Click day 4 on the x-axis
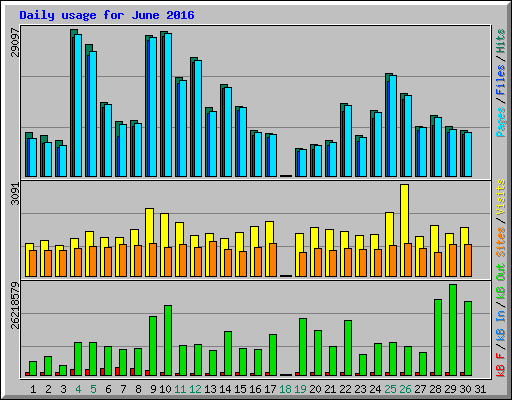This screenshot has width=512, height=400. tap(78, 389)
